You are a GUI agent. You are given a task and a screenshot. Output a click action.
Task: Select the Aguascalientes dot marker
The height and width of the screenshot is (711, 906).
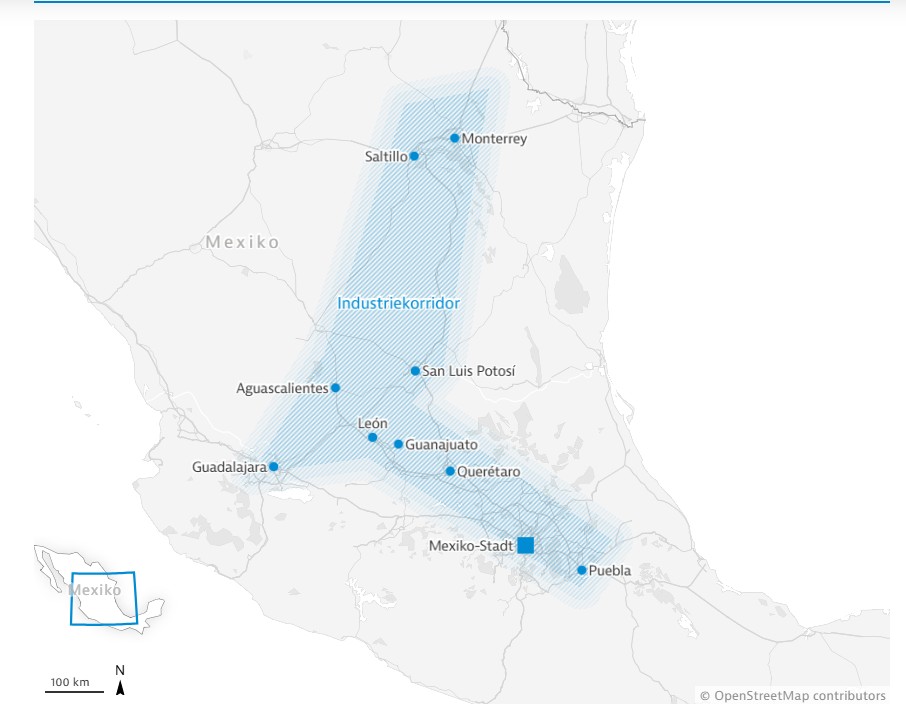(335, 388)
